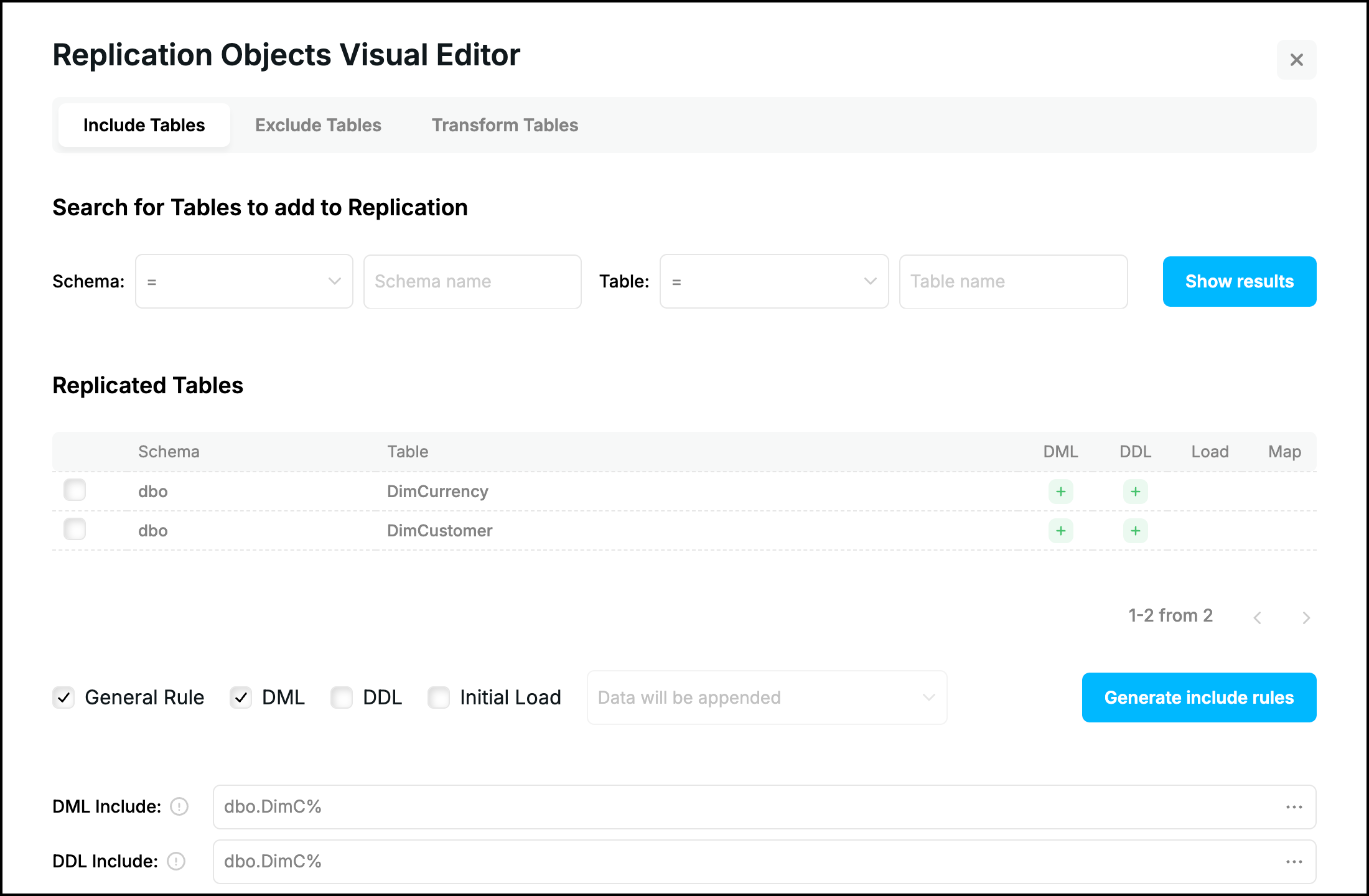Click the dbo schema cell for DimCurrency
1369x896 pixels.
(153, 492)
